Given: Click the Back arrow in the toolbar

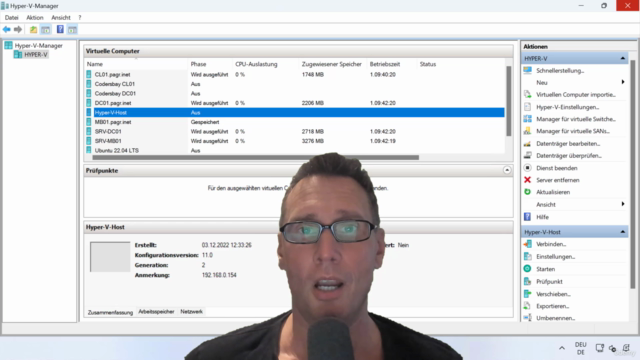Looking at the screenshot, I should 7,29.
